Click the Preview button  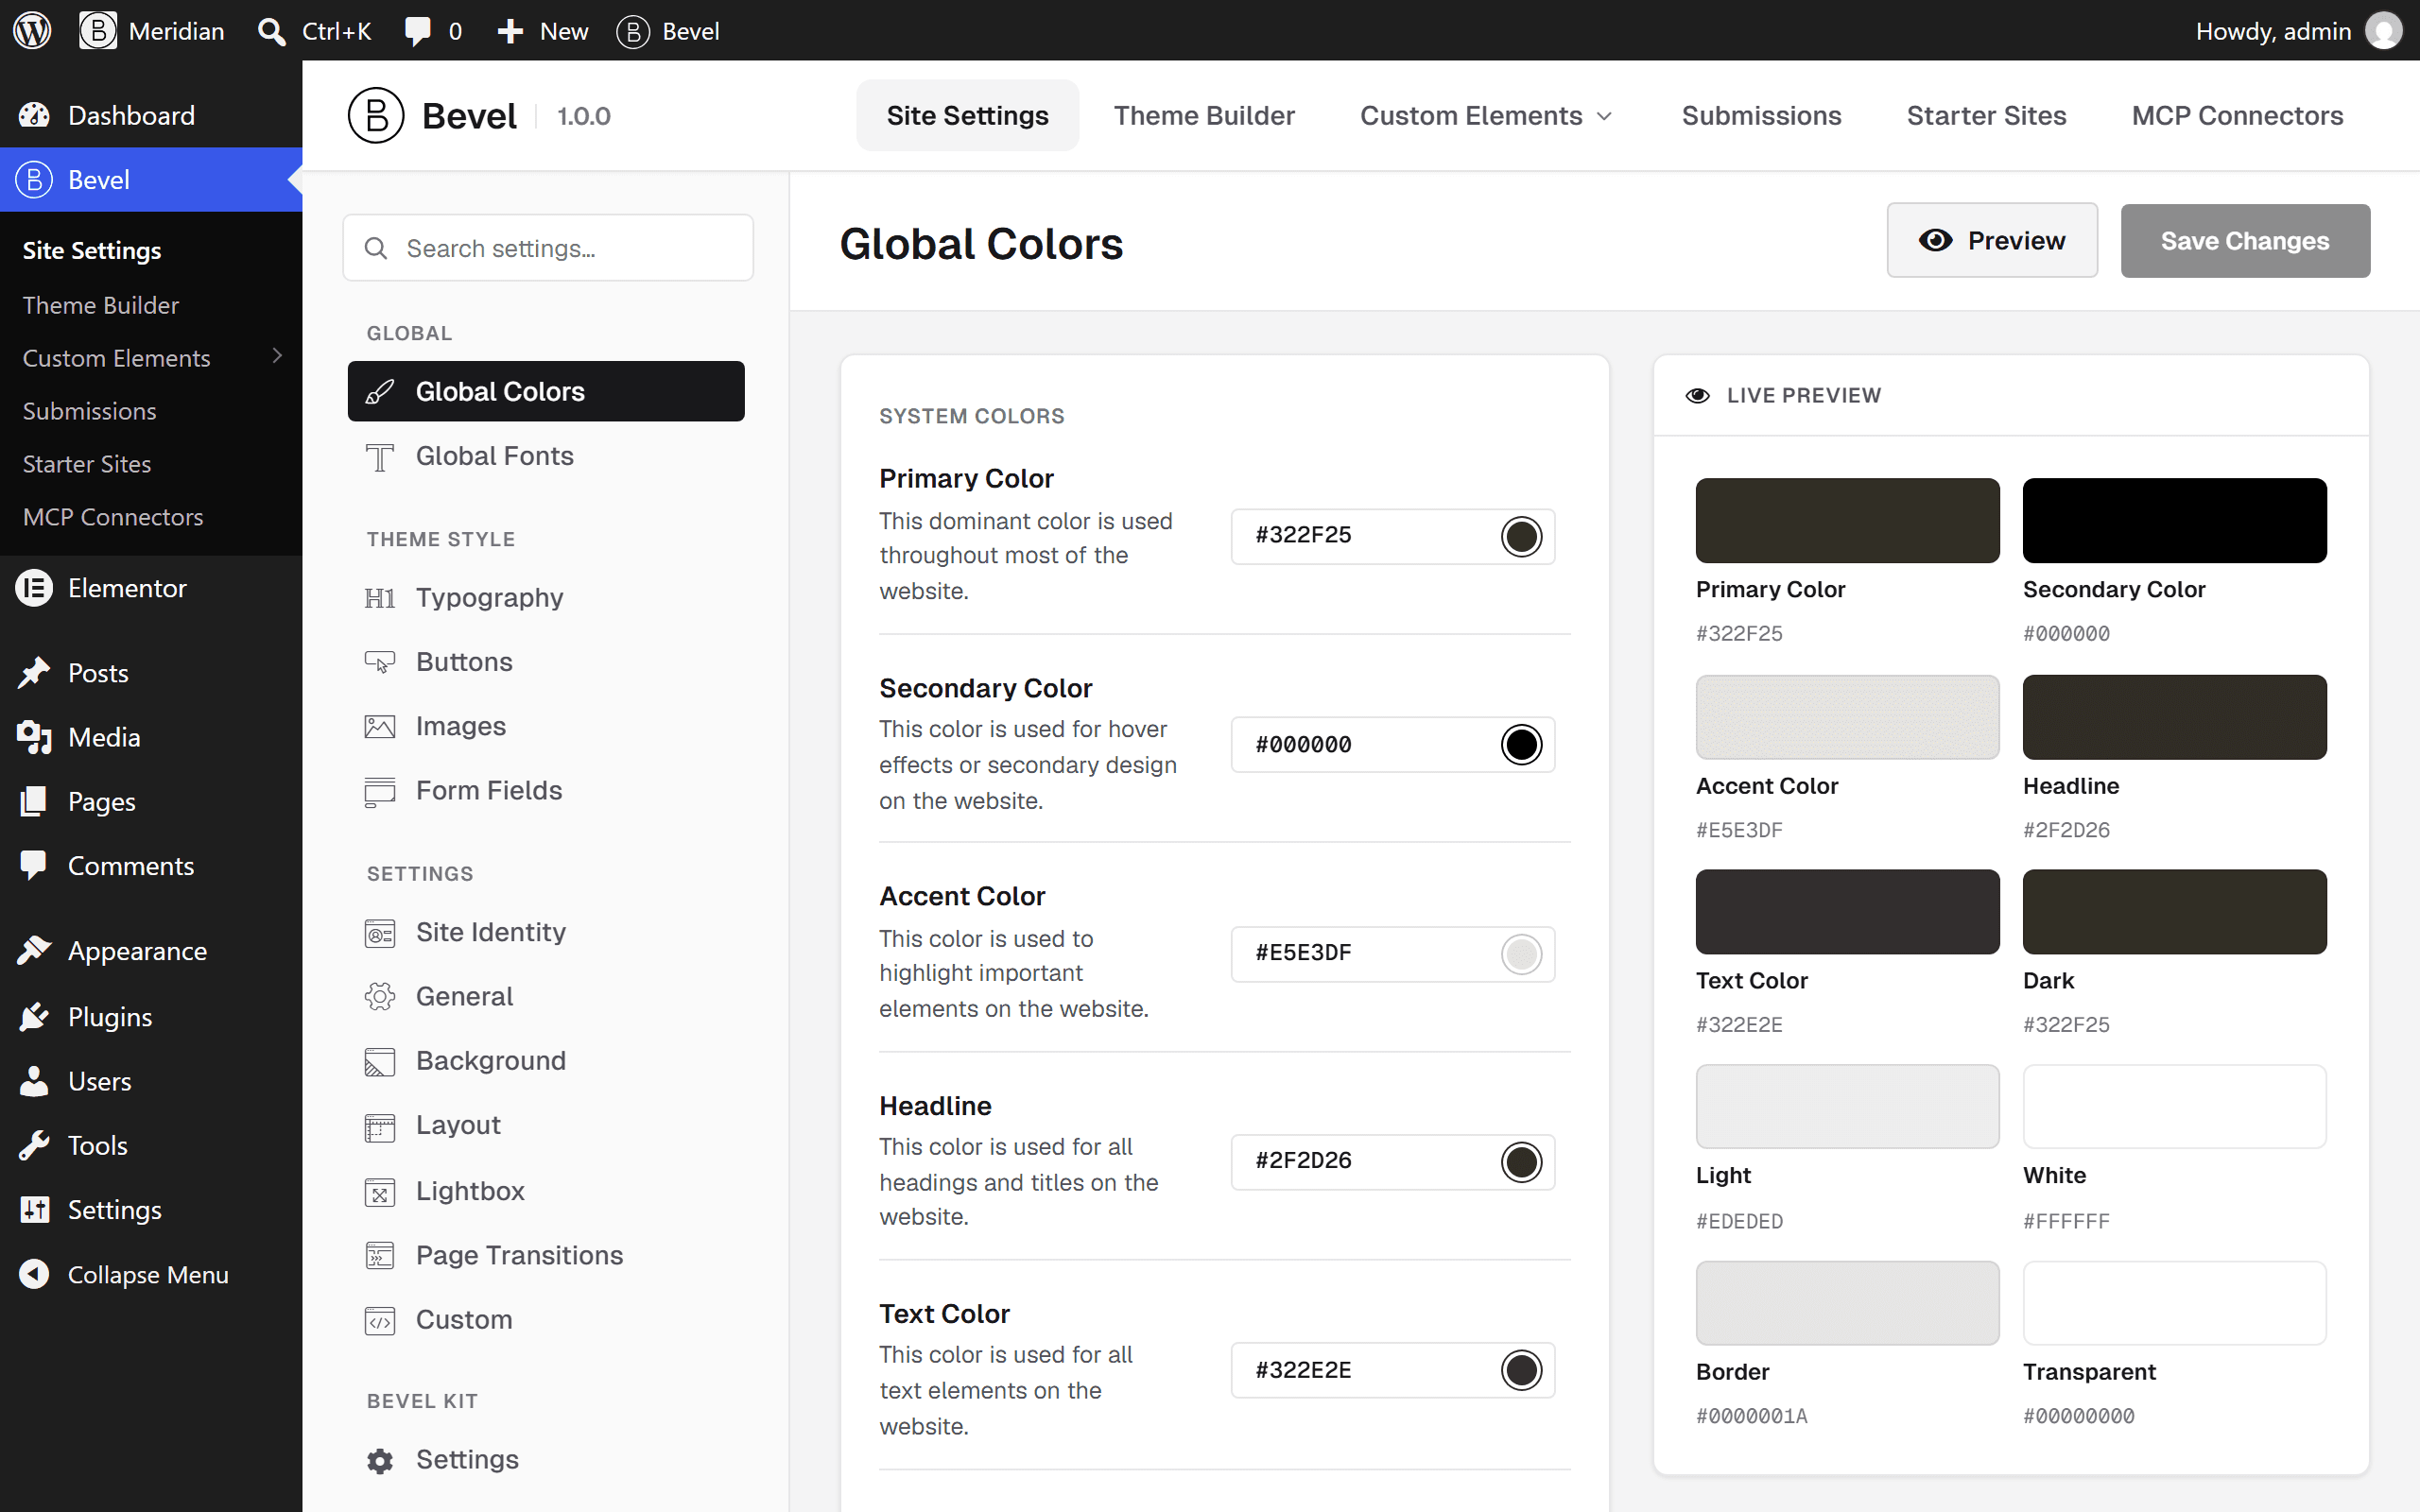pos(1992,240)
